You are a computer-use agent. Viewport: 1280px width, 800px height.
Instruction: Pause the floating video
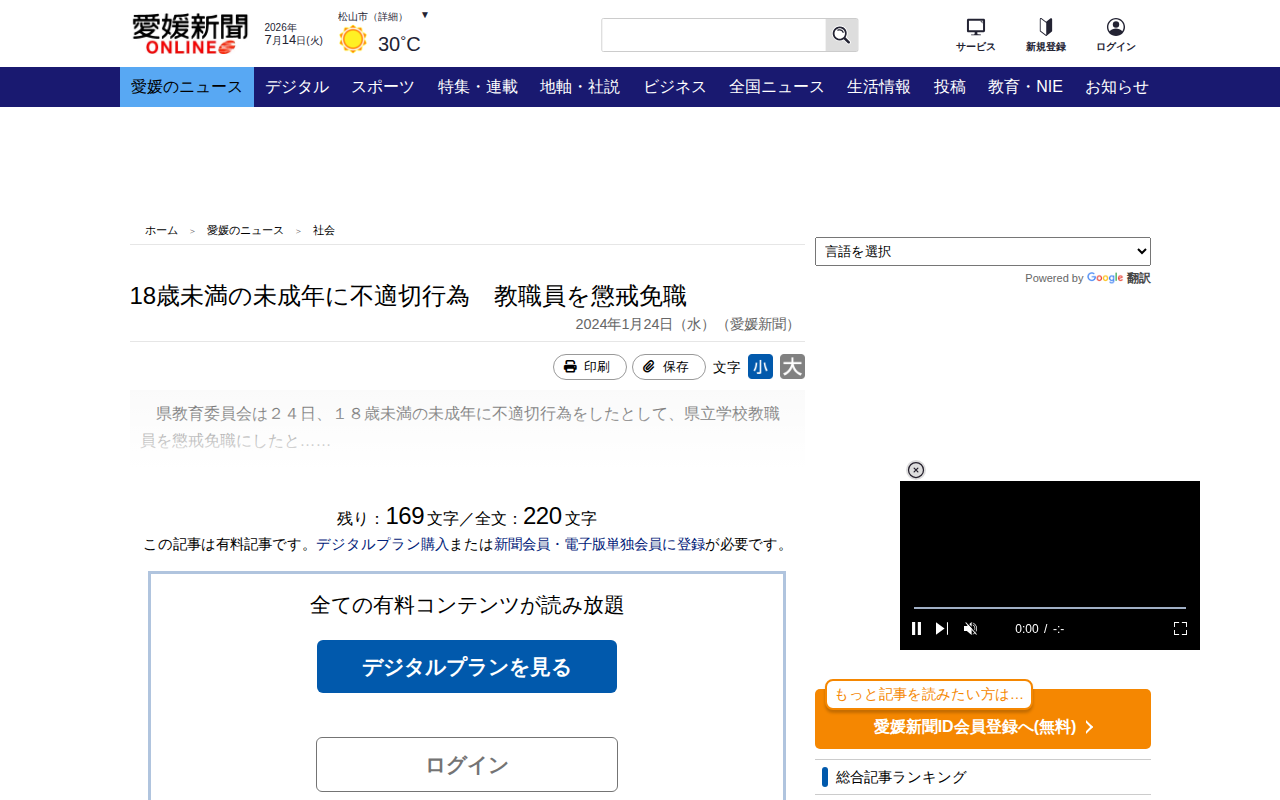[x=916, y=628]
